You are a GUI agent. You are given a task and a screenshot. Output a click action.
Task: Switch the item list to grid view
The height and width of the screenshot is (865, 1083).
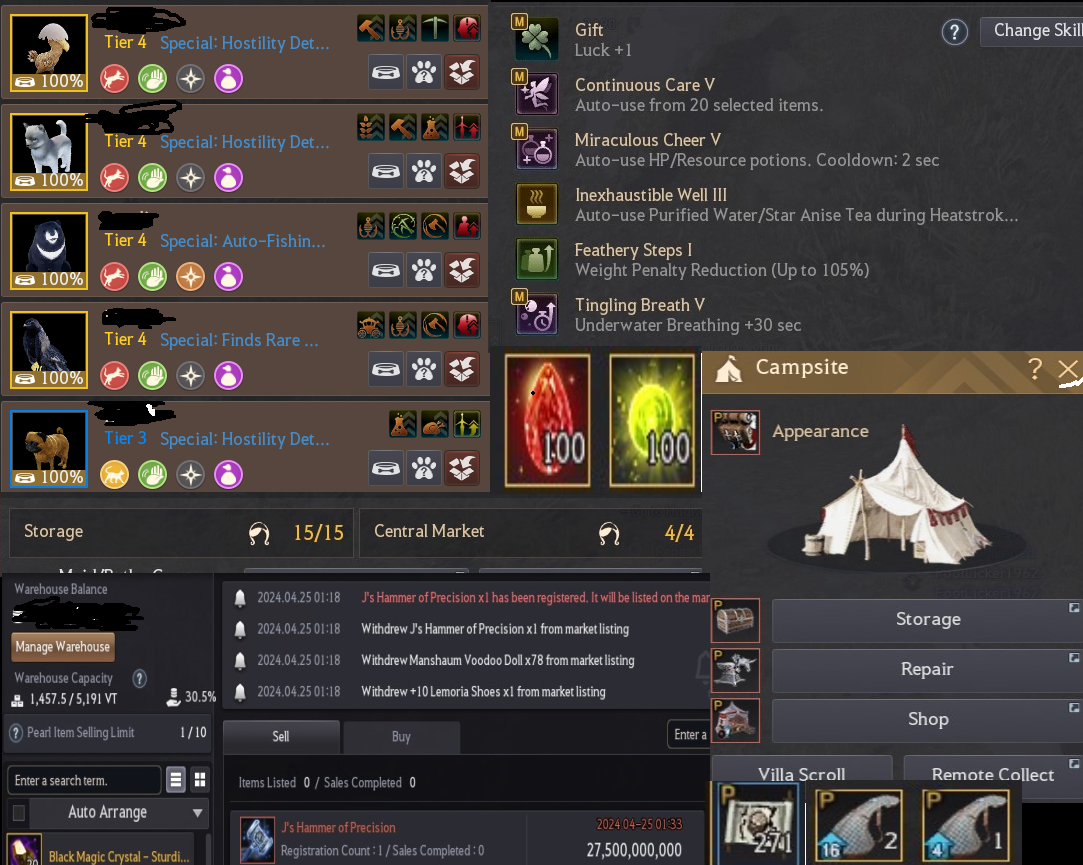tap(200, 780)
